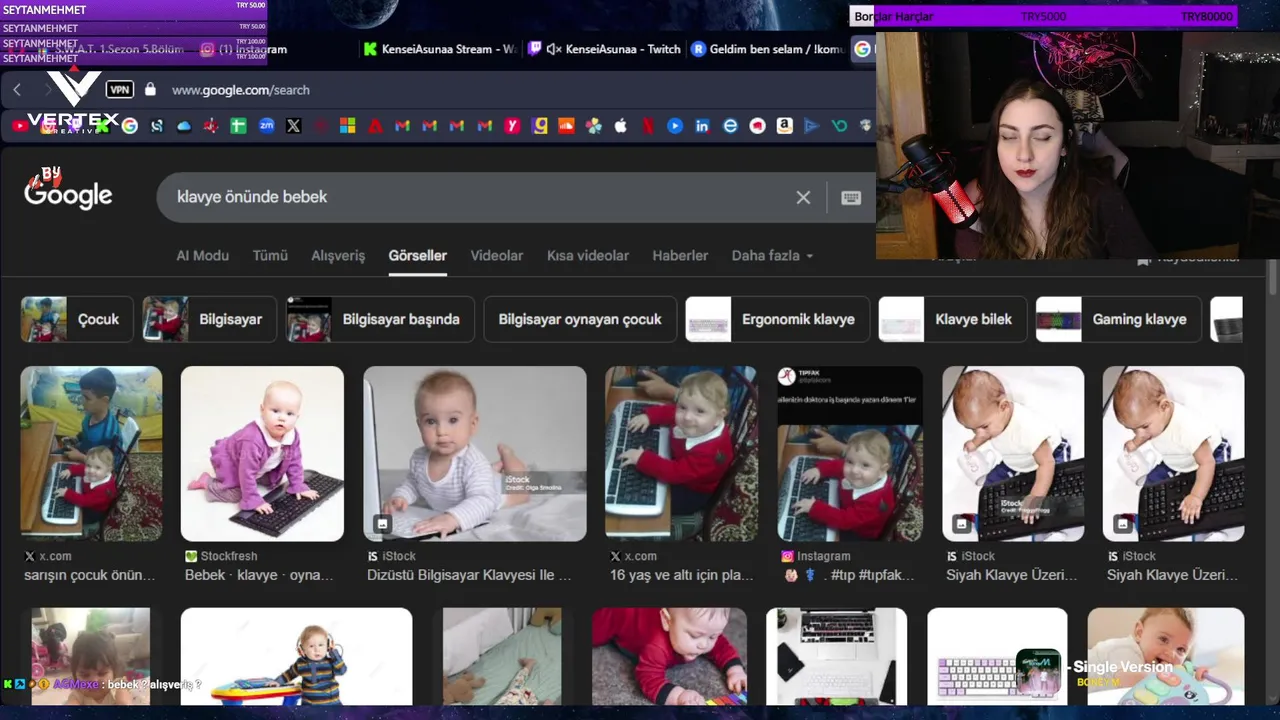Select the Bilgisayar filter chip
This screenshot has width=1280, height=720.
tap(209, 320)
